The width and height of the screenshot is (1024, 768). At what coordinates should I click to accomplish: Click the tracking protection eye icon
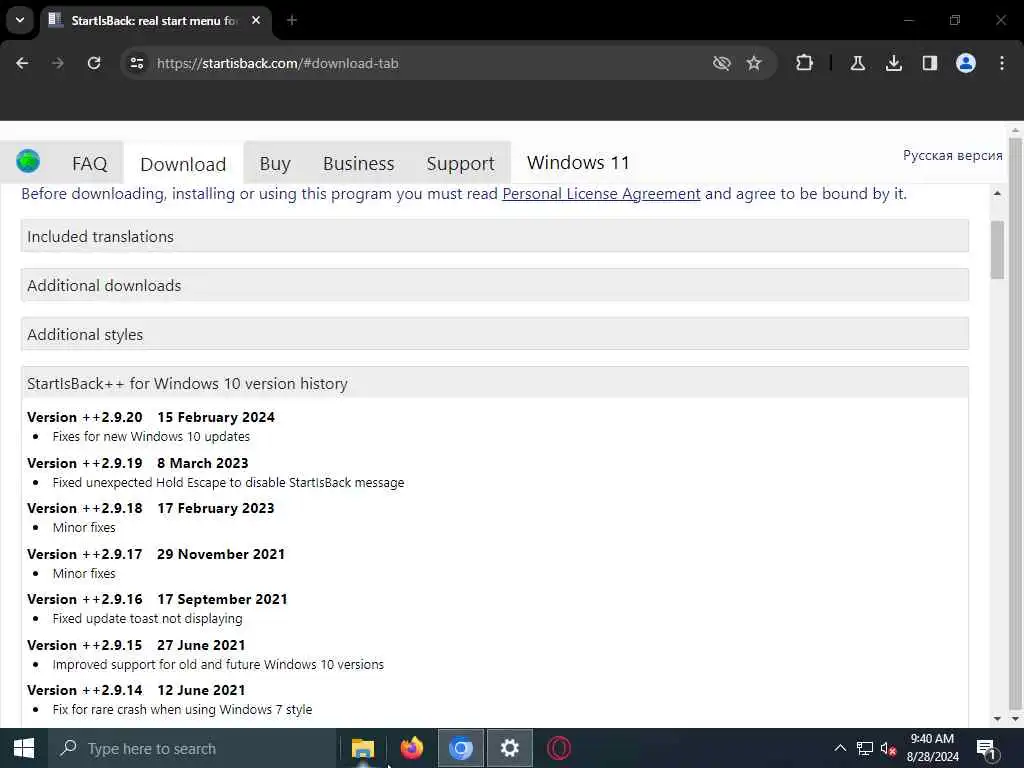tap(722, 63)
